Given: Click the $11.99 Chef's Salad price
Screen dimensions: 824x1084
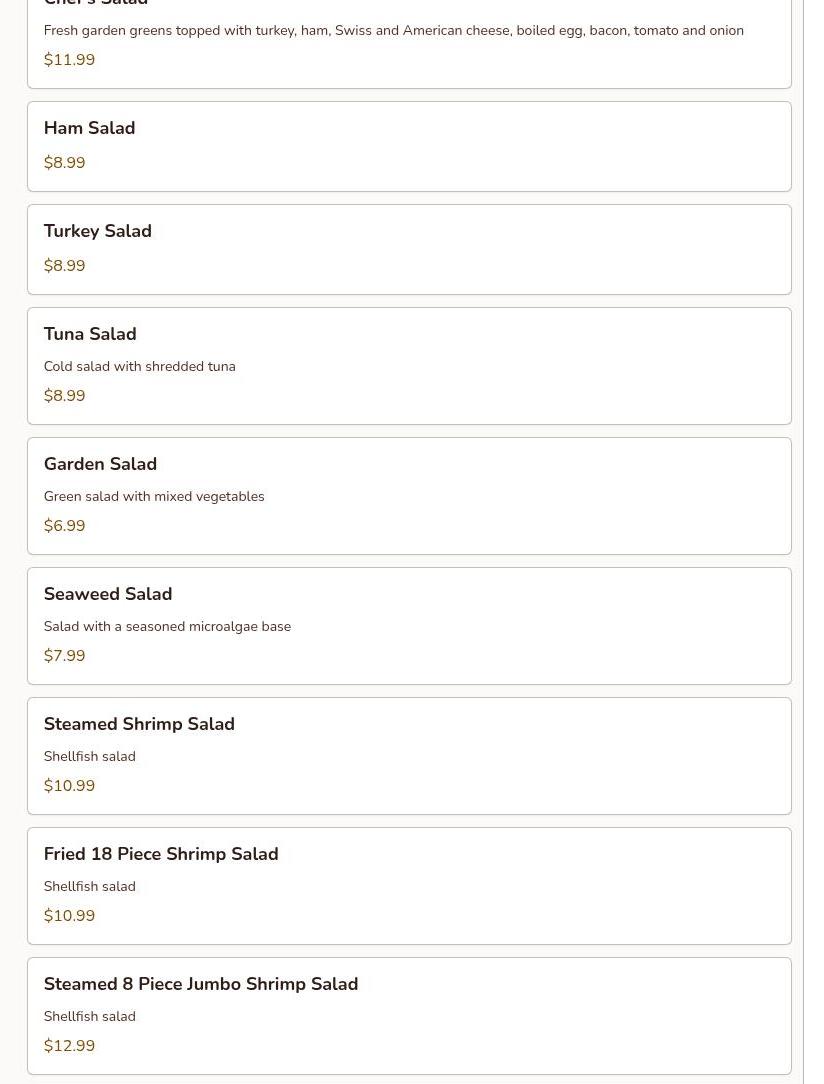Looking at the screenshot, I should (69, 60).
